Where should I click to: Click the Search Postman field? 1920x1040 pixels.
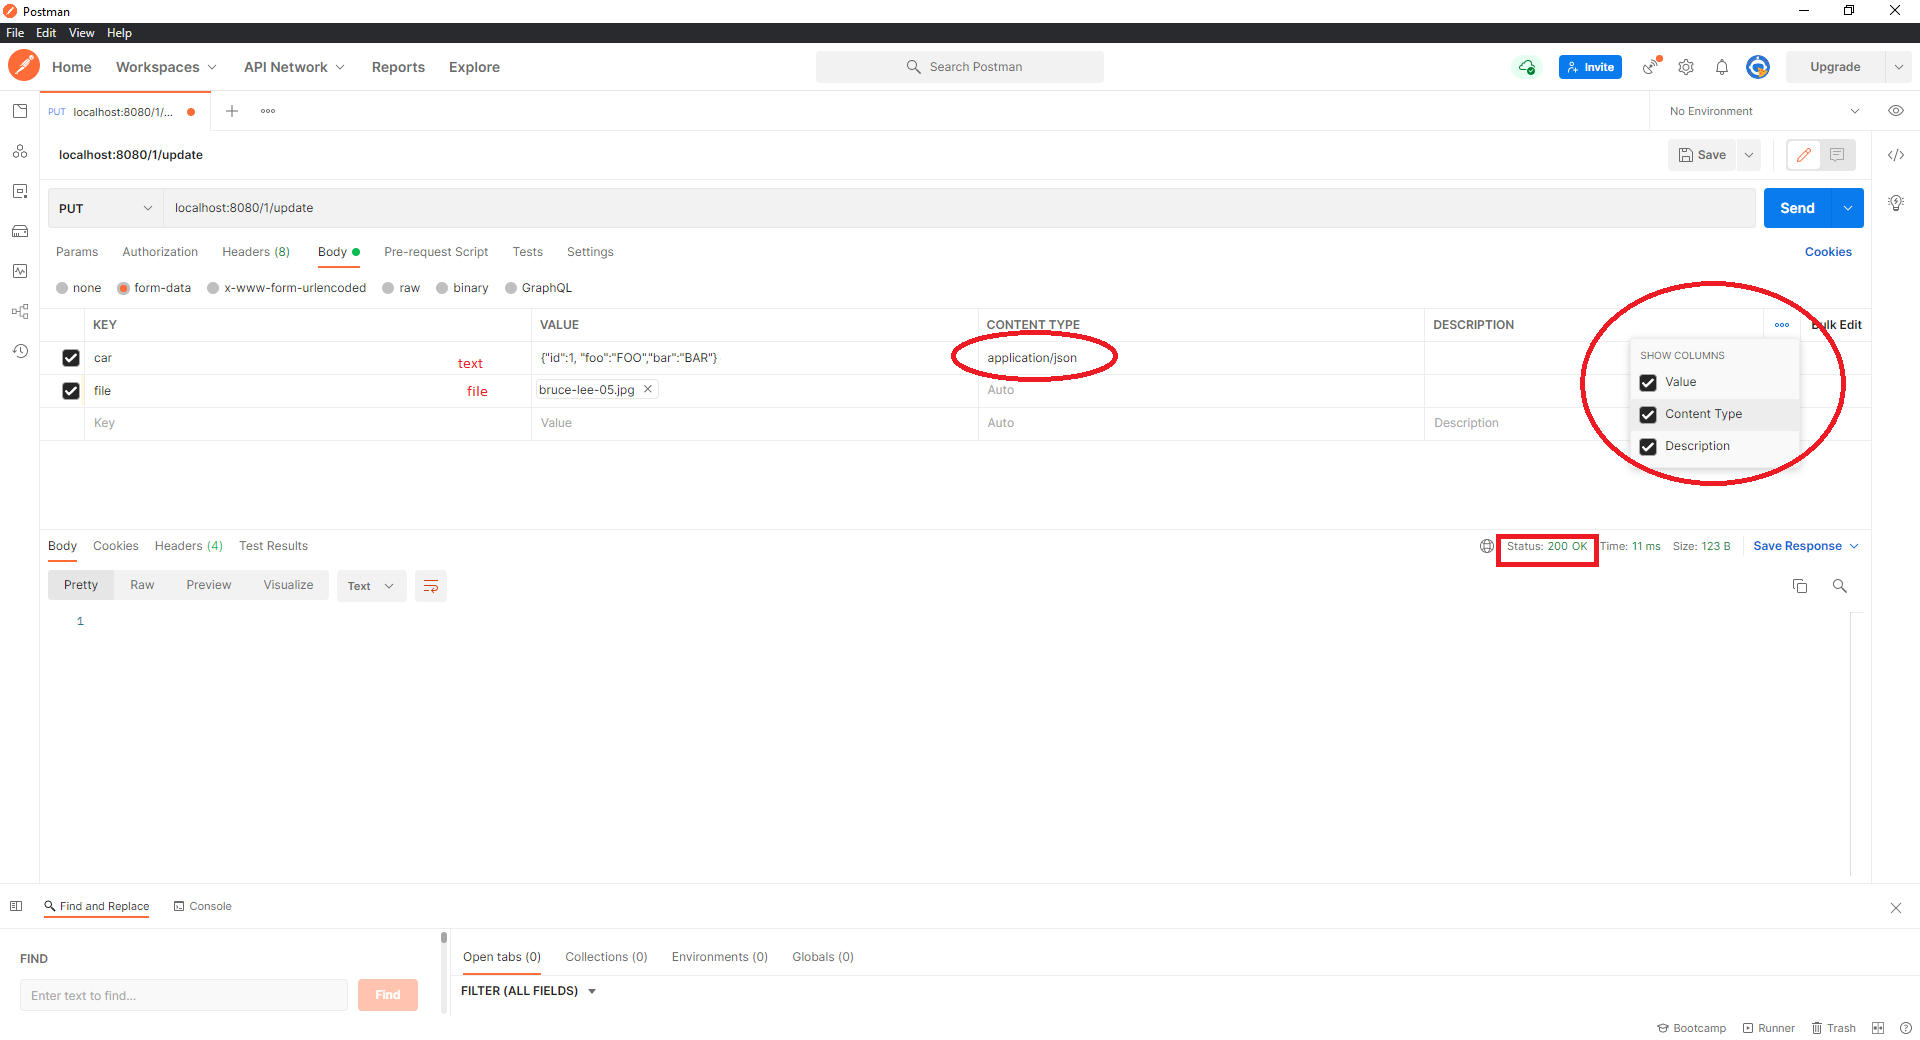[x=960, y=67]
